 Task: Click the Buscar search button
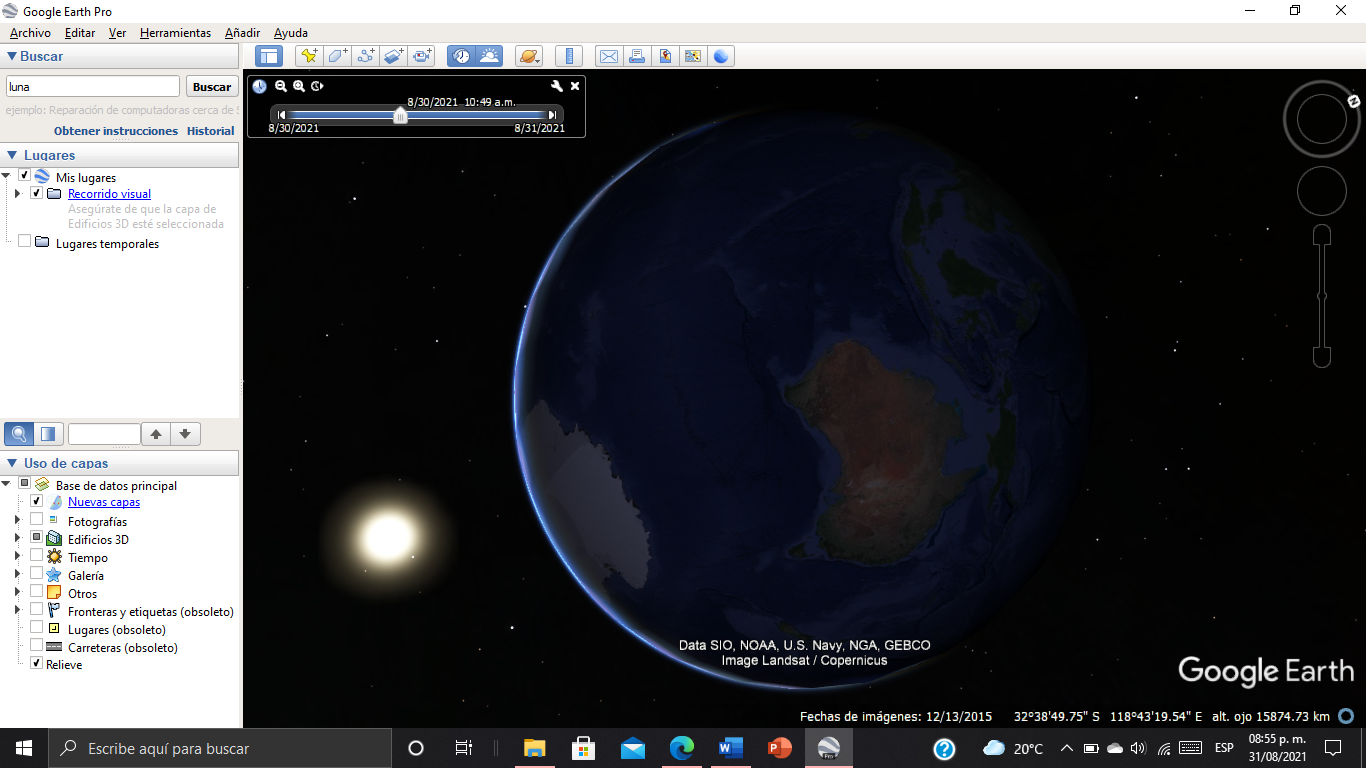coord(212,87)
